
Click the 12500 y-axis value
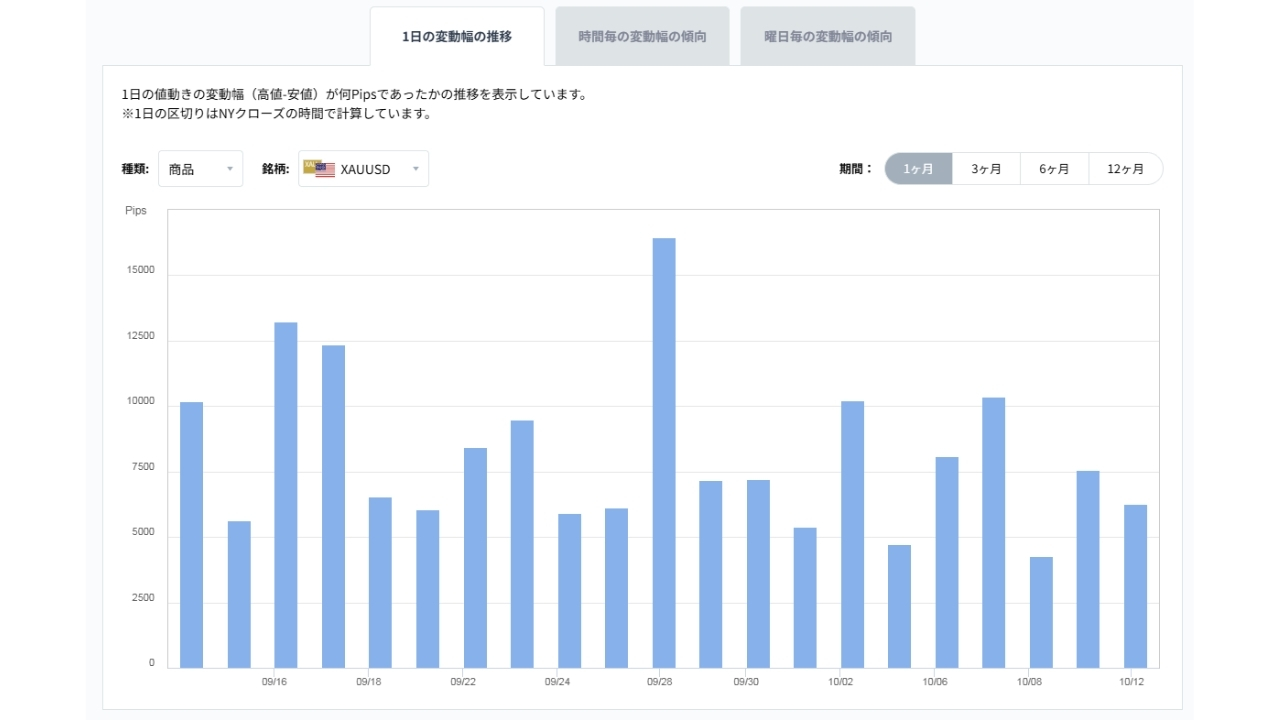(140, 336)
